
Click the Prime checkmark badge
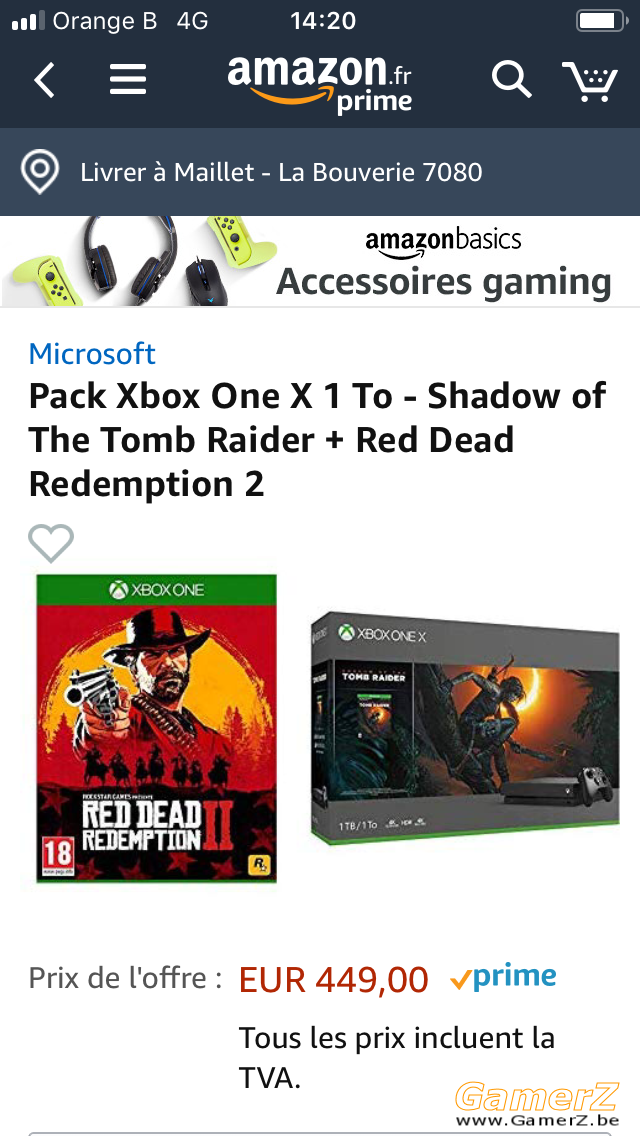coord(503,978)
